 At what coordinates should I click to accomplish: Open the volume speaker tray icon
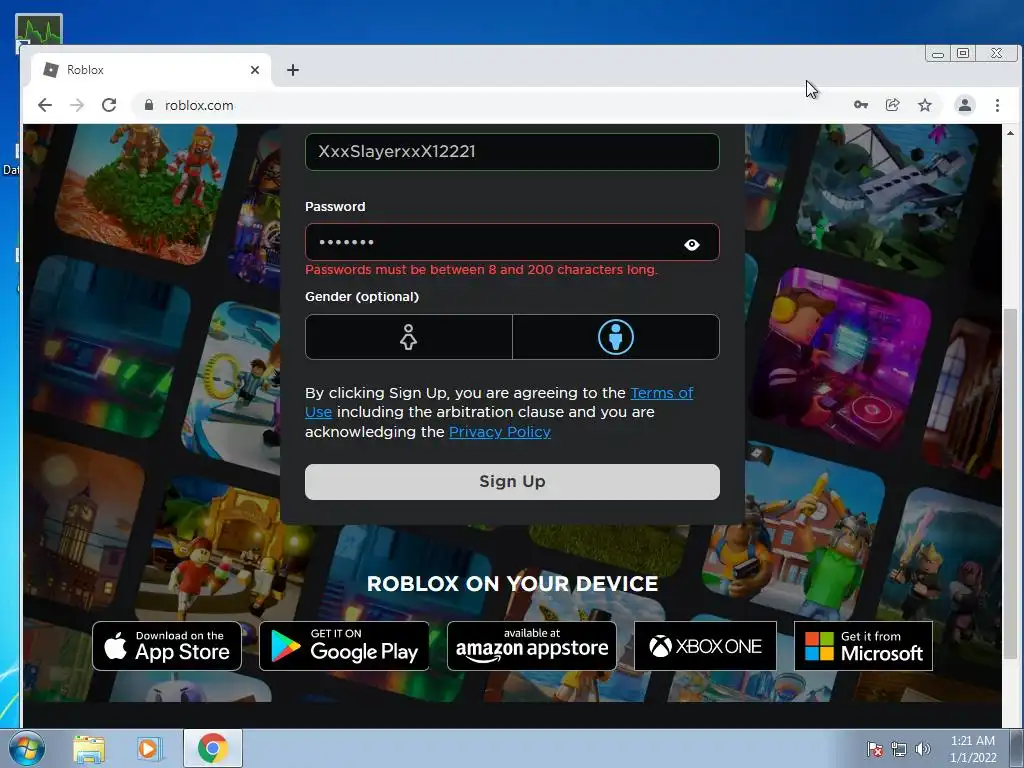922,749
